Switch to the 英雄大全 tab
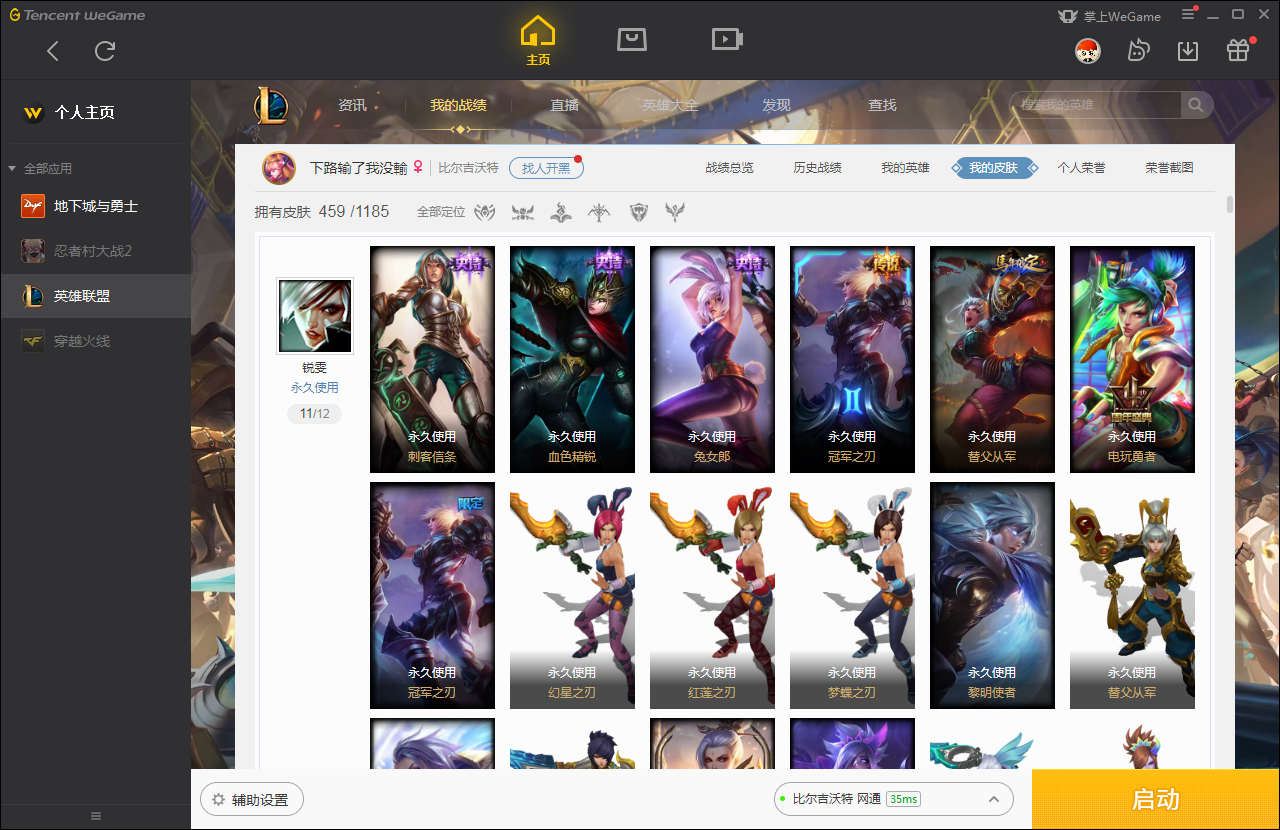 point(670,105)
